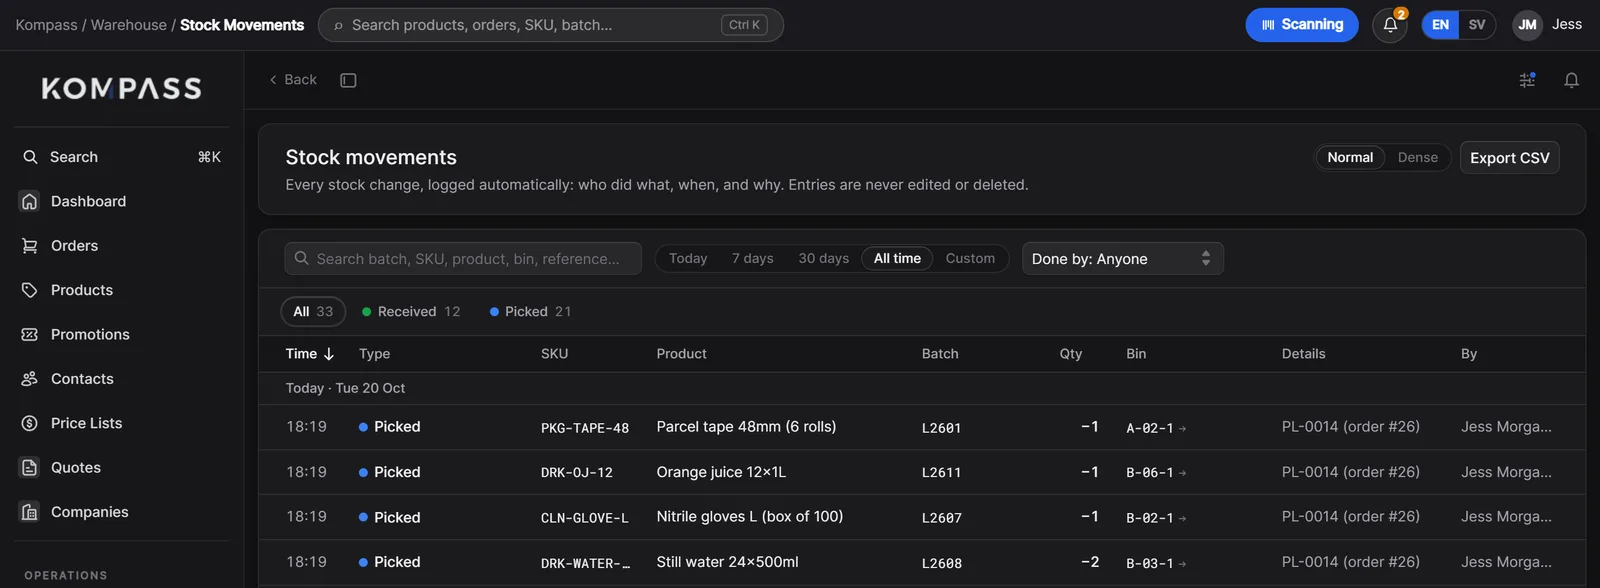Click the sidebar Search magnifier icon
This screenshot has height=588, width=1600.
(30, 157)
